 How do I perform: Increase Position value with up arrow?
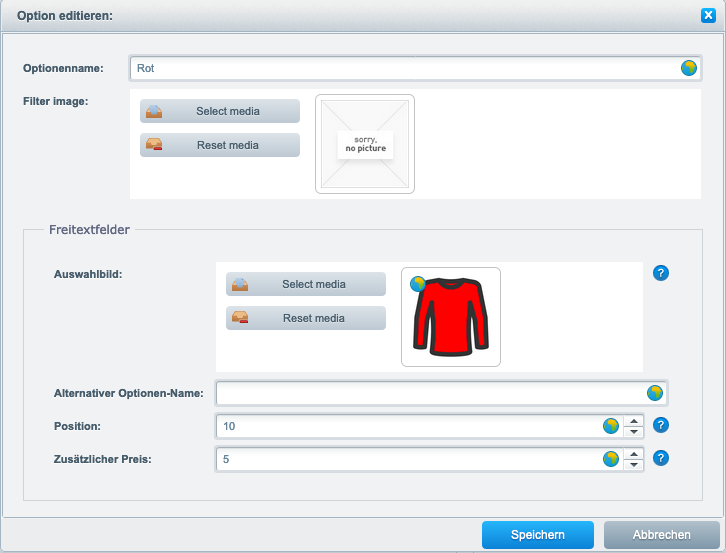pyautogui.click(x=633, y=421)
